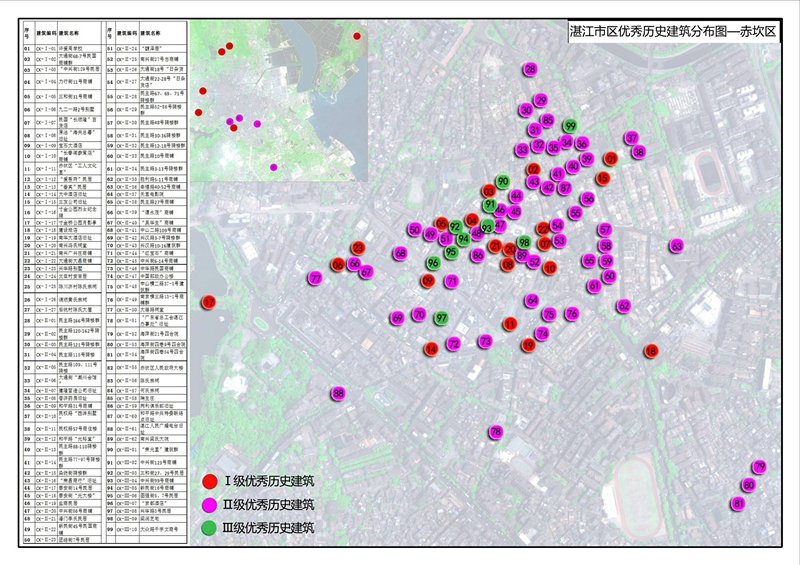Click the inset overview map thumbnail
This screenshot has height=565, width=800.
[283, 100]
